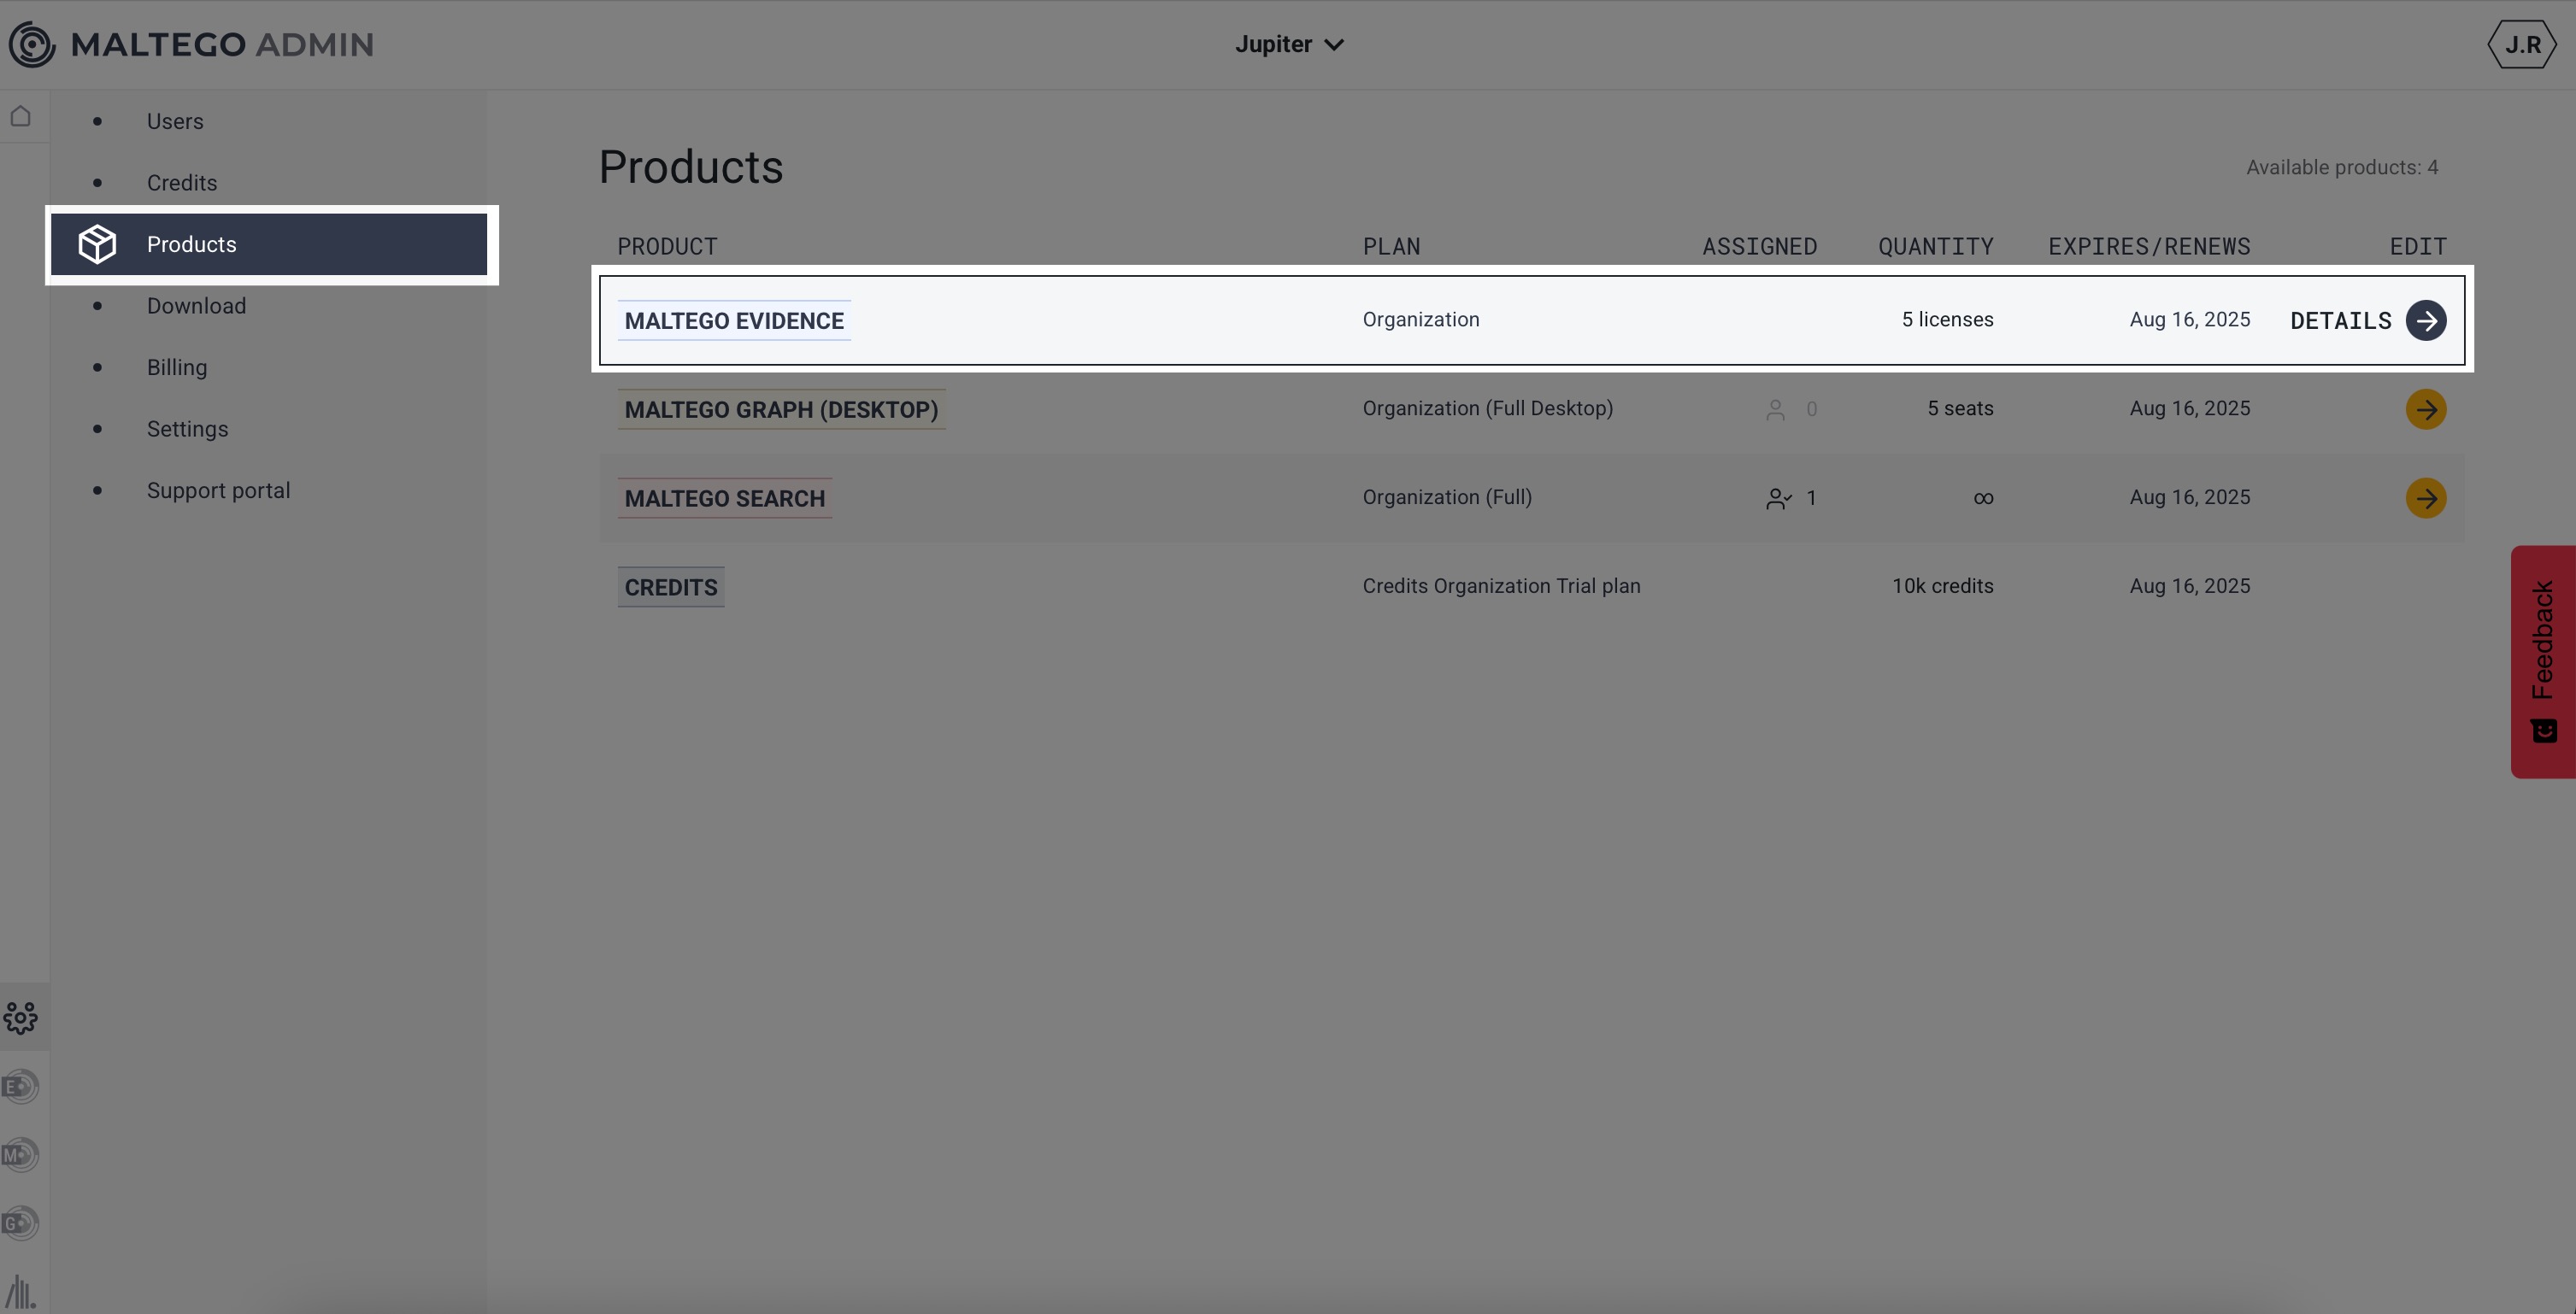
Task: Open the Billing sidebar item
Action: (x=177, y=367)
